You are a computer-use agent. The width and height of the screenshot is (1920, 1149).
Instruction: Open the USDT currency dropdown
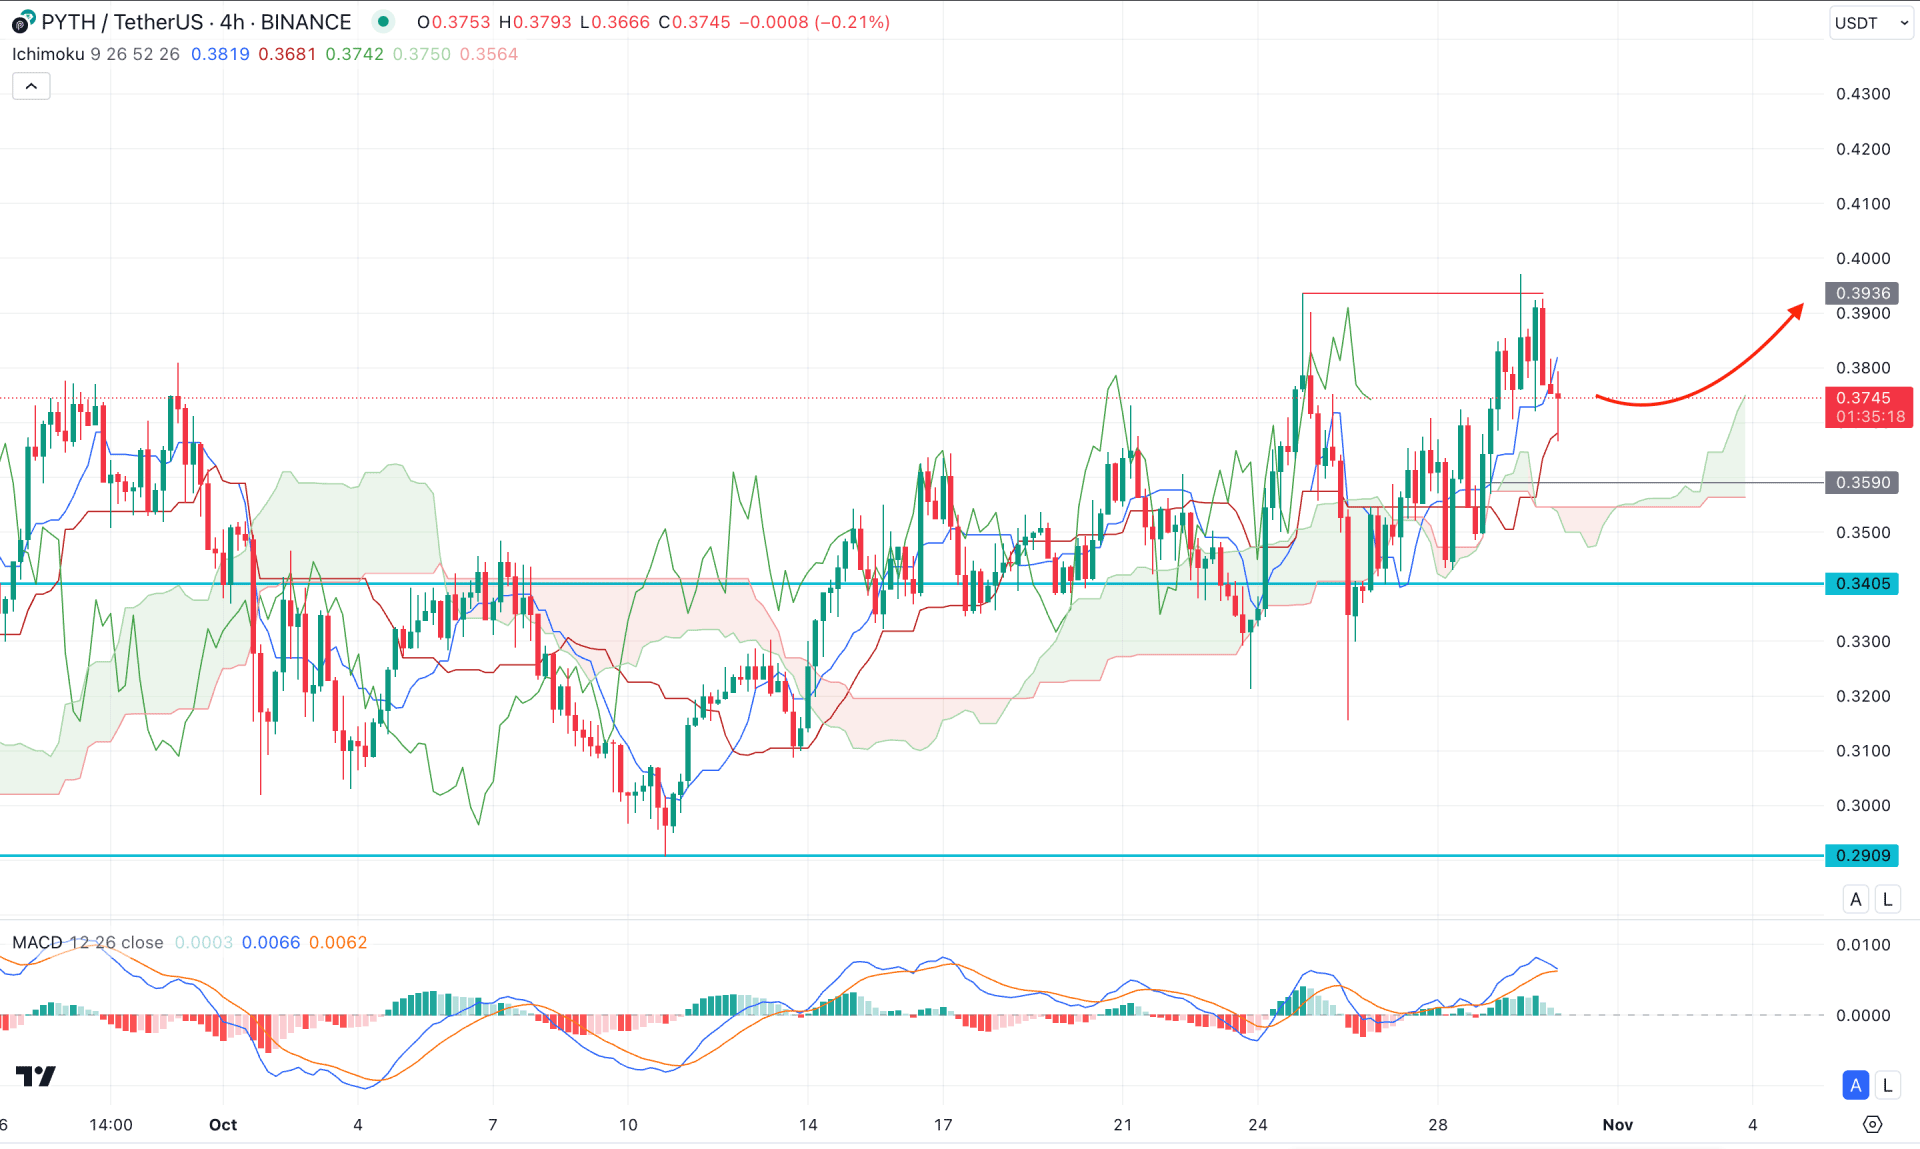pyautogui.click(x=1871, y=22)
